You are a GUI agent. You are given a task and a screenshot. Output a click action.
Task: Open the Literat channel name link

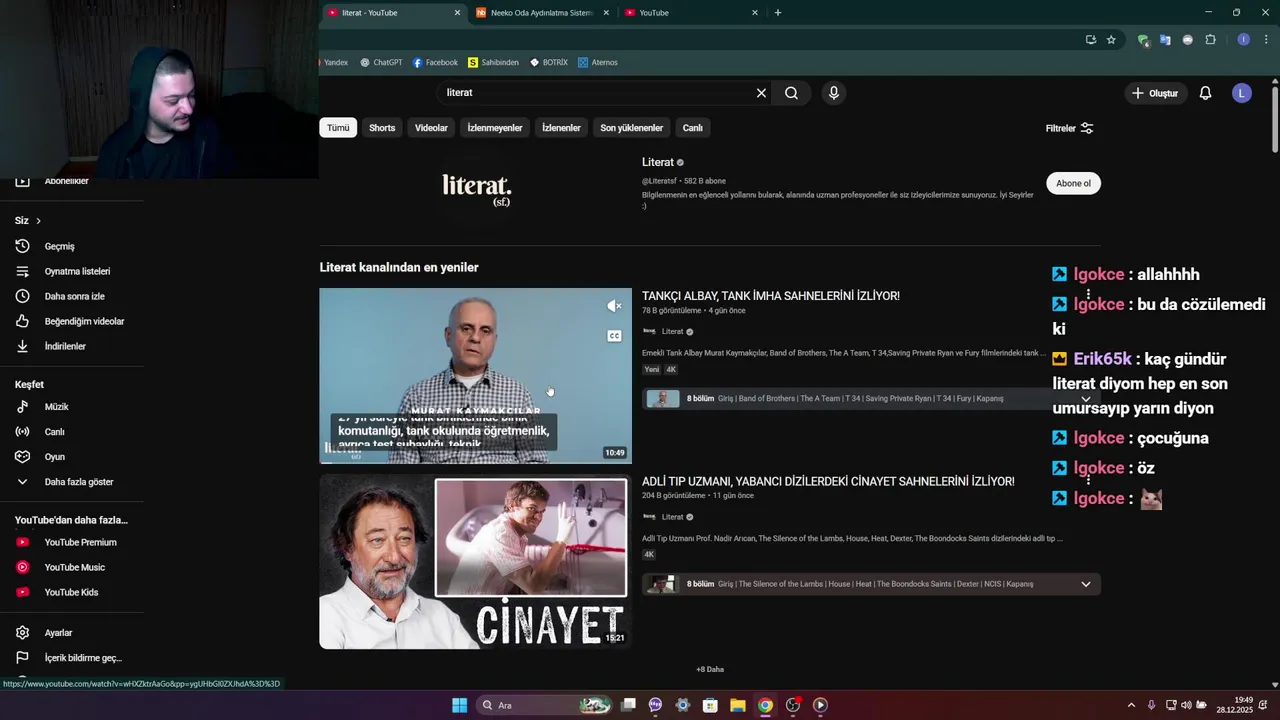click(658, 162)
